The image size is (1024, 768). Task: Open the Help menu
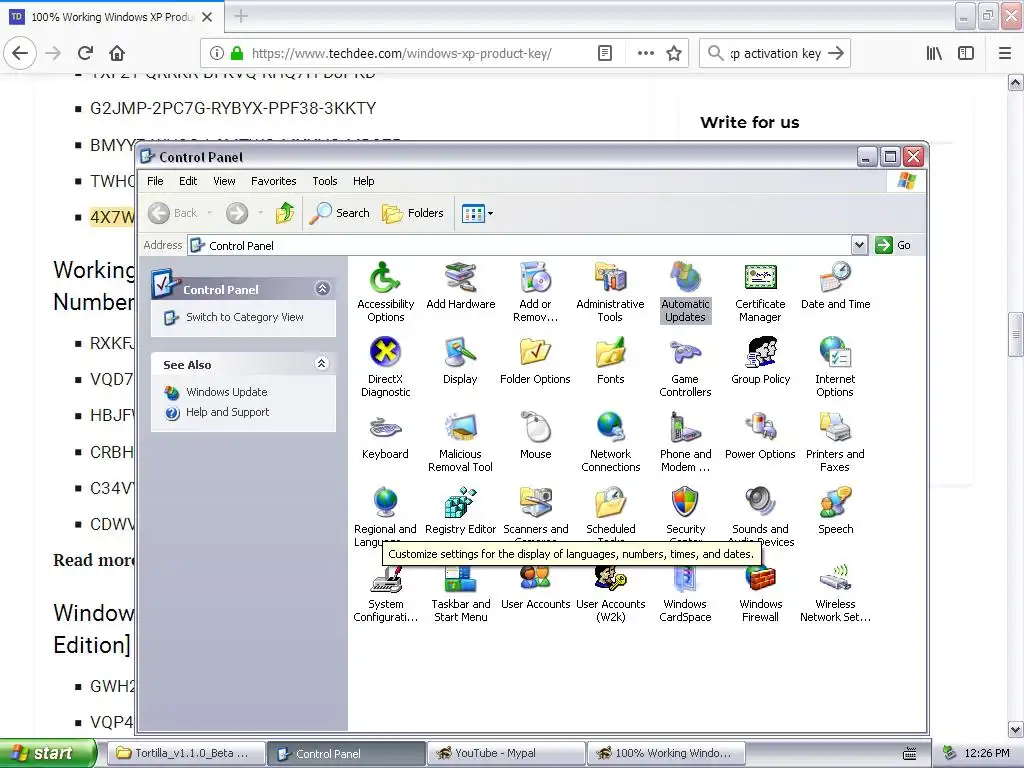[364, 181]
